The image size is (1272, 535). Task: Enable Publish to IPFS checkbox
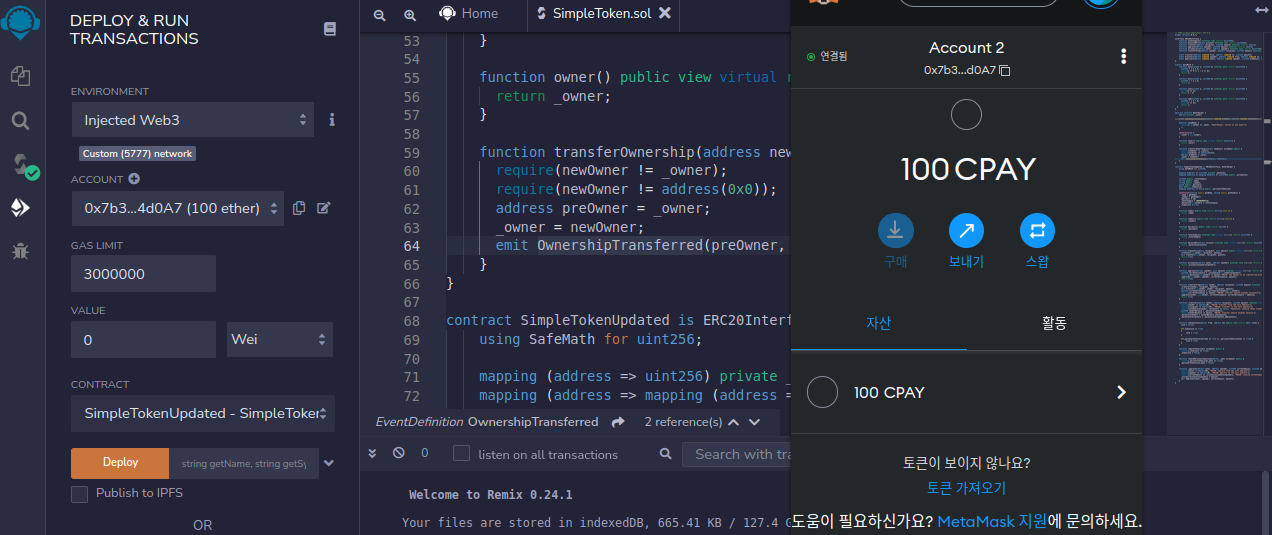pyautogui.click(x=79, y=494)
